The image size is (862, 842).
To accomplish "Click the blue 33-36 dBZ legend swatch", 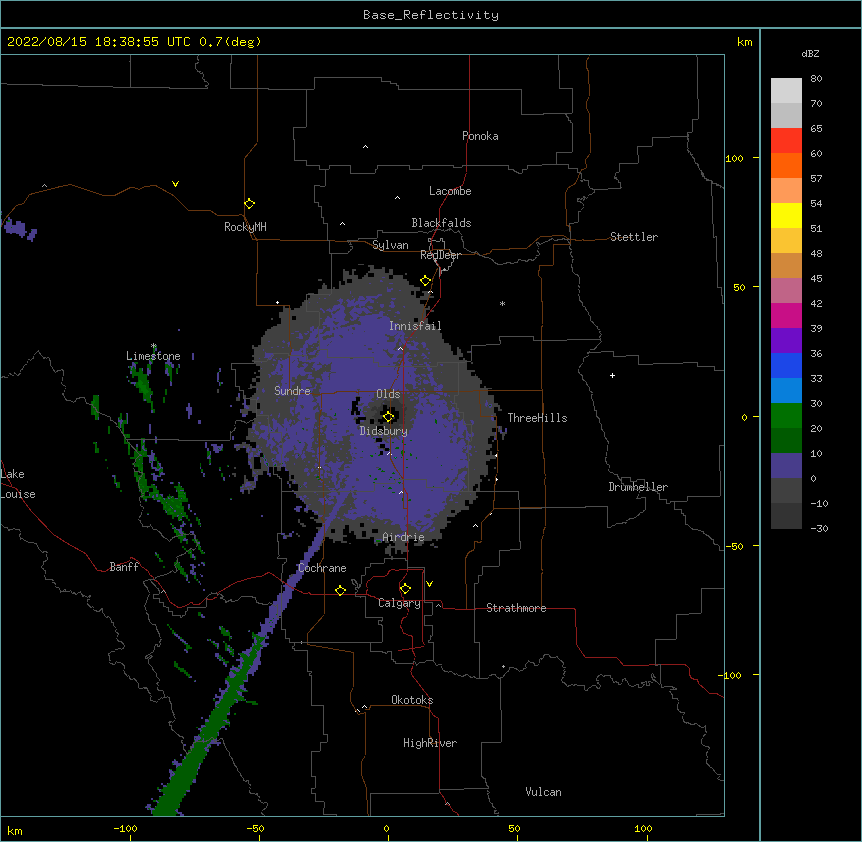I will click(x=786, y=365).
